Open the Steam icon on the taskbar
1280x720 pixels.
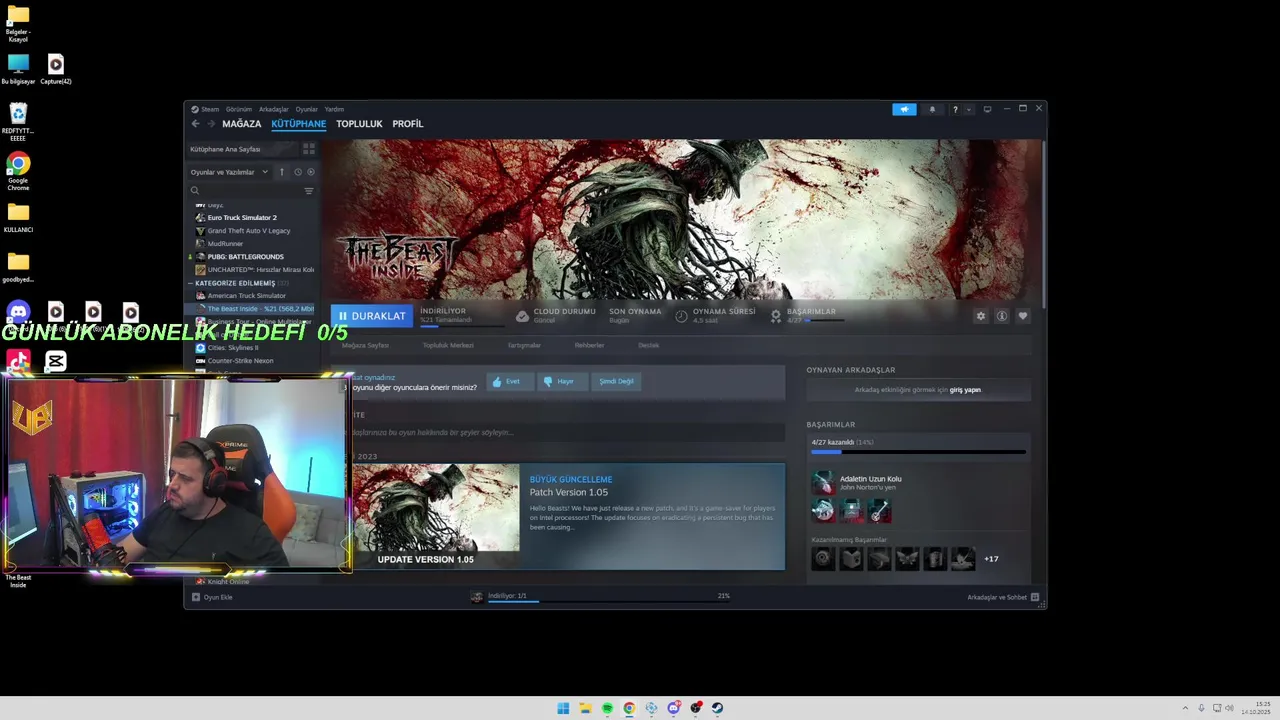pos(717,708)
